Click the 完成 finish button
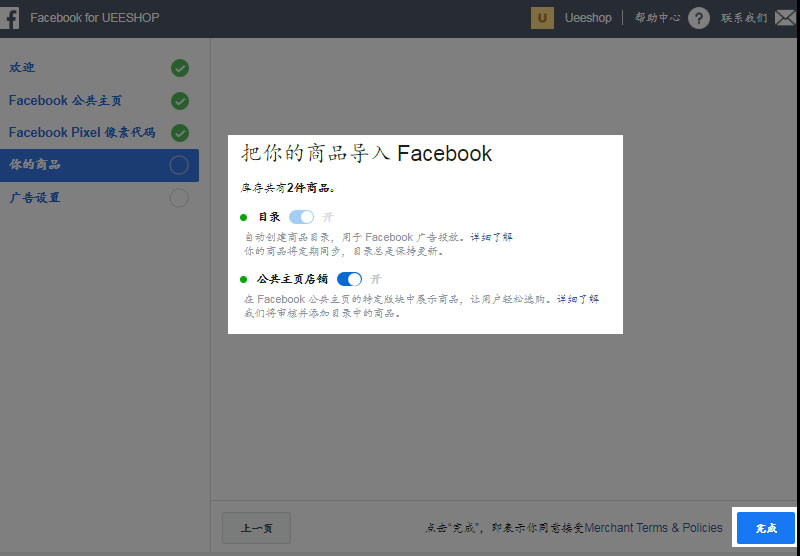The width and height of the screenshot is (800, 556). [766, 528]
